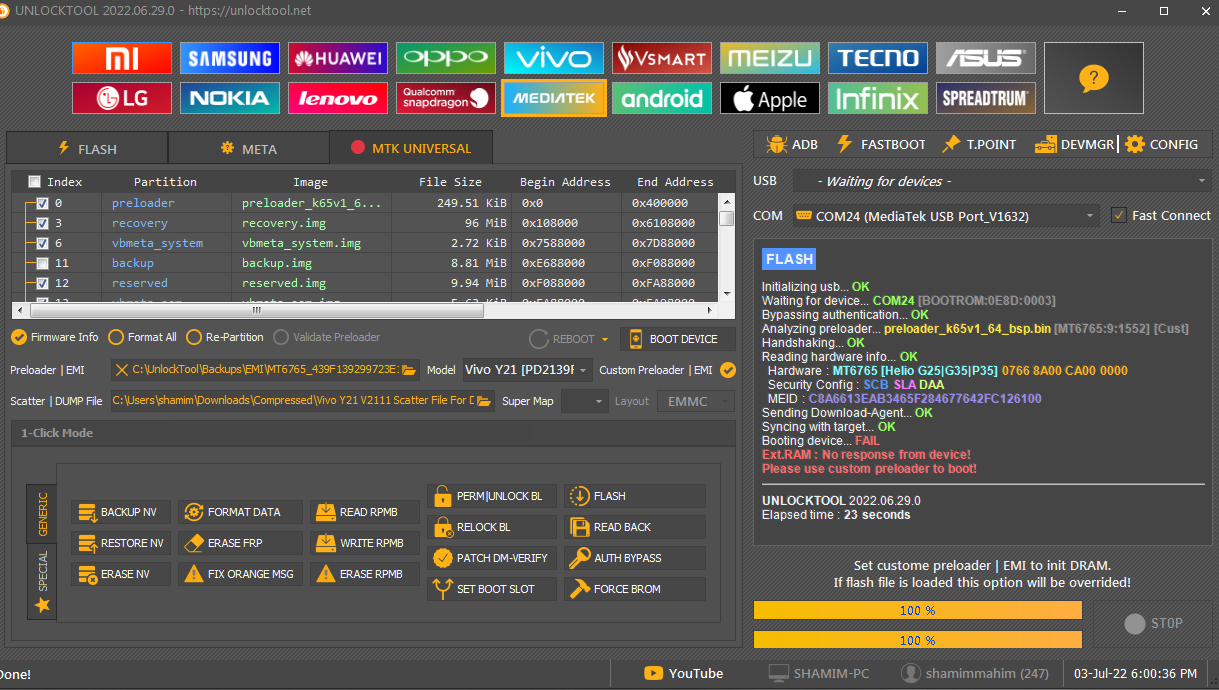The image size is (1219, 690).
Task: Open the Lenovo brand tile
Action: pyautogui.click(x=338, y=98)
